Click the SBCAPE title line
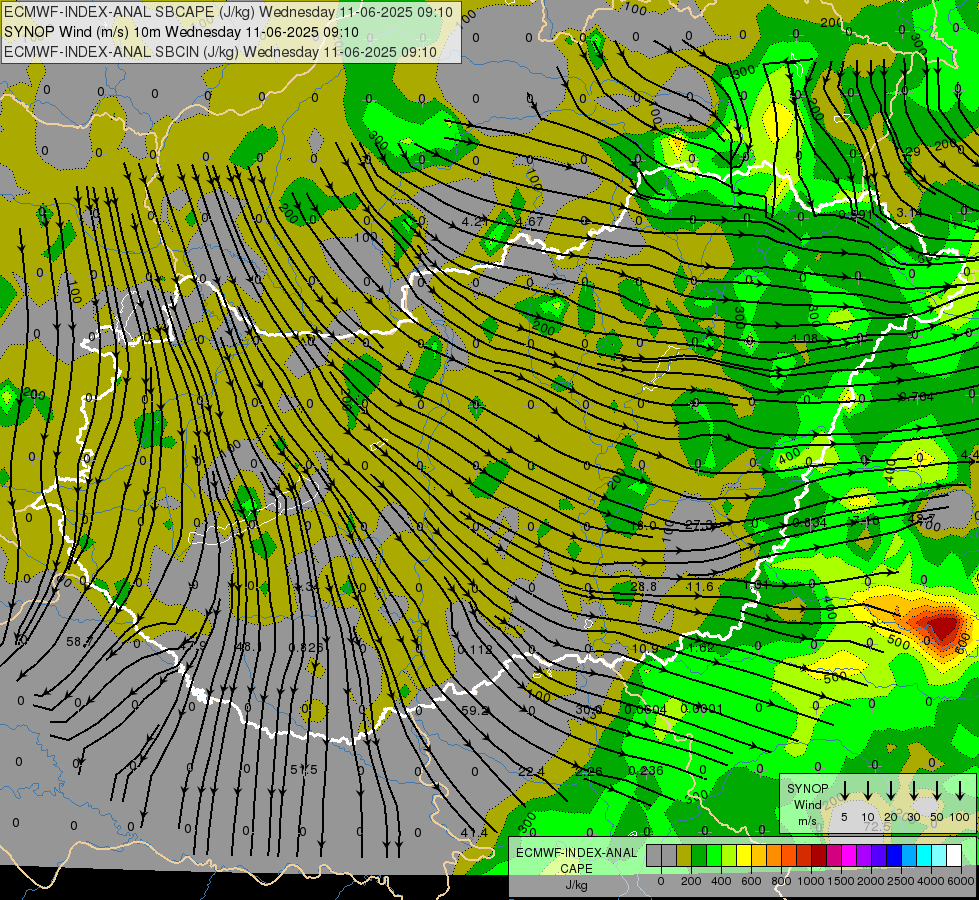Screen dimensions: 979x900 point(228,12)
